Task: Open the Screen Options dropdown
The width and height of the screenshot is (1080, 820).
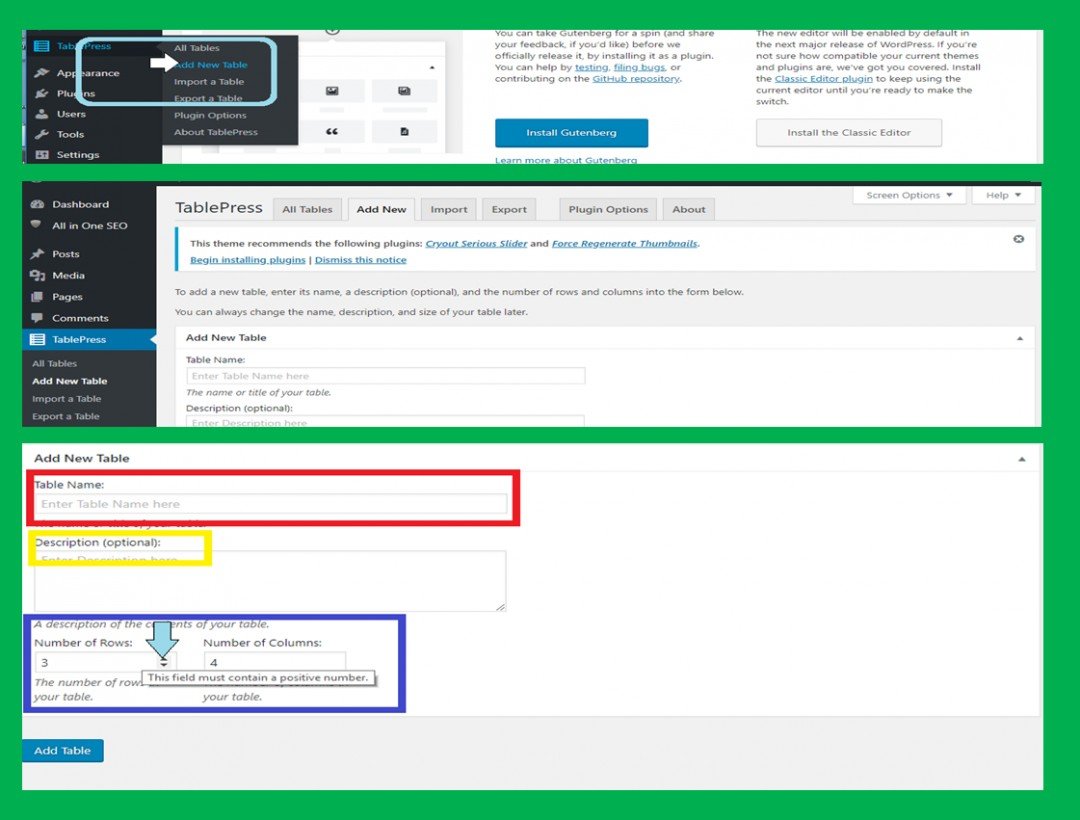Action: tap(908, 195)
